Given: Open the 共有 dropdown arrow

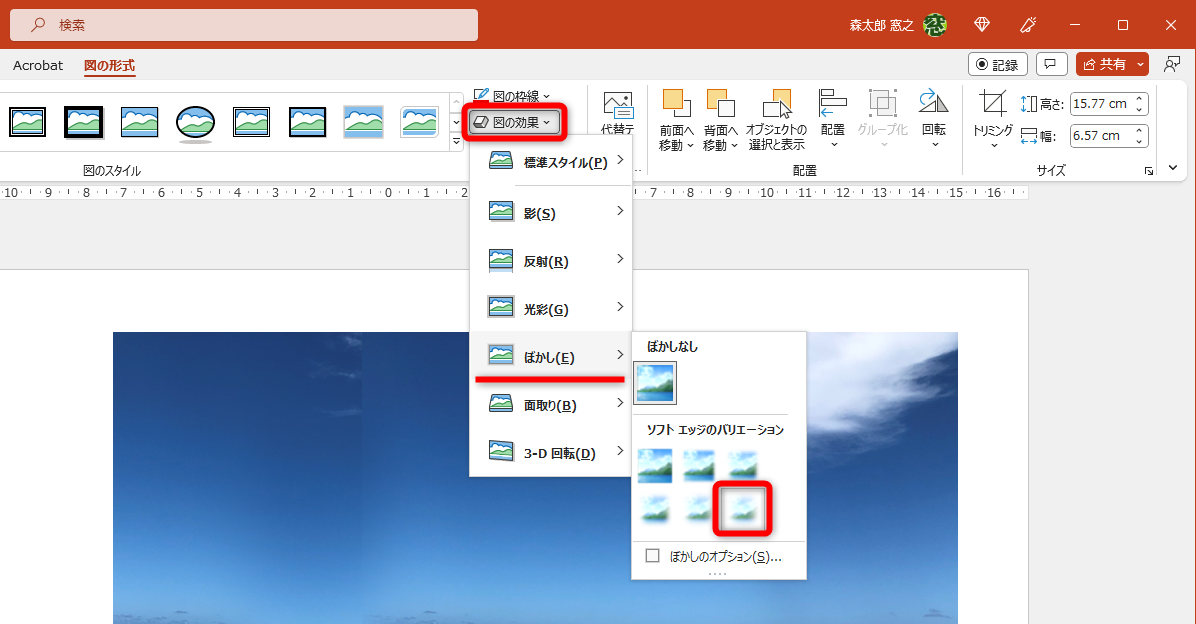Looking at the screenshot, I should tap(1140, 64).
